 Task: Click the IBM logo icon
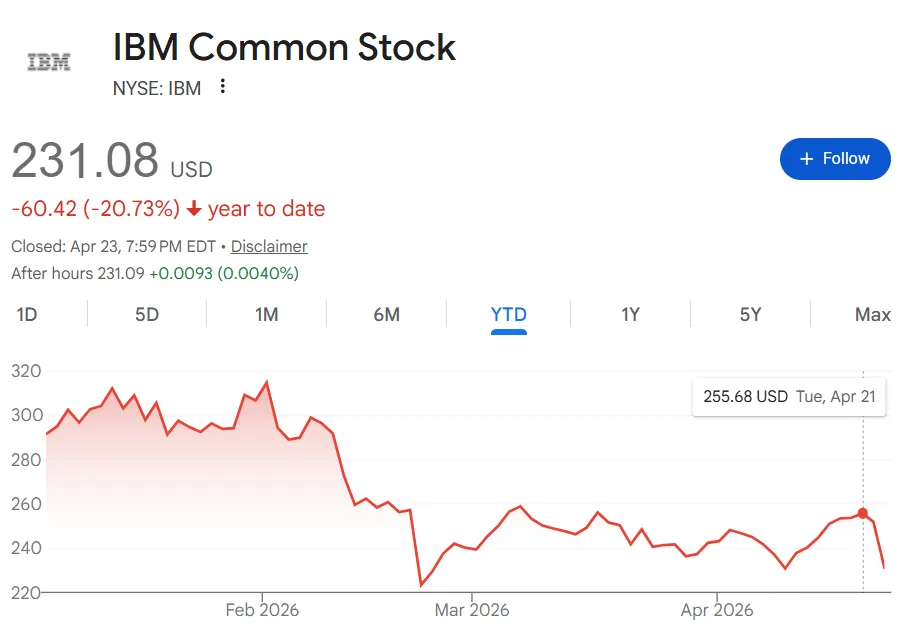click(48, 62)
